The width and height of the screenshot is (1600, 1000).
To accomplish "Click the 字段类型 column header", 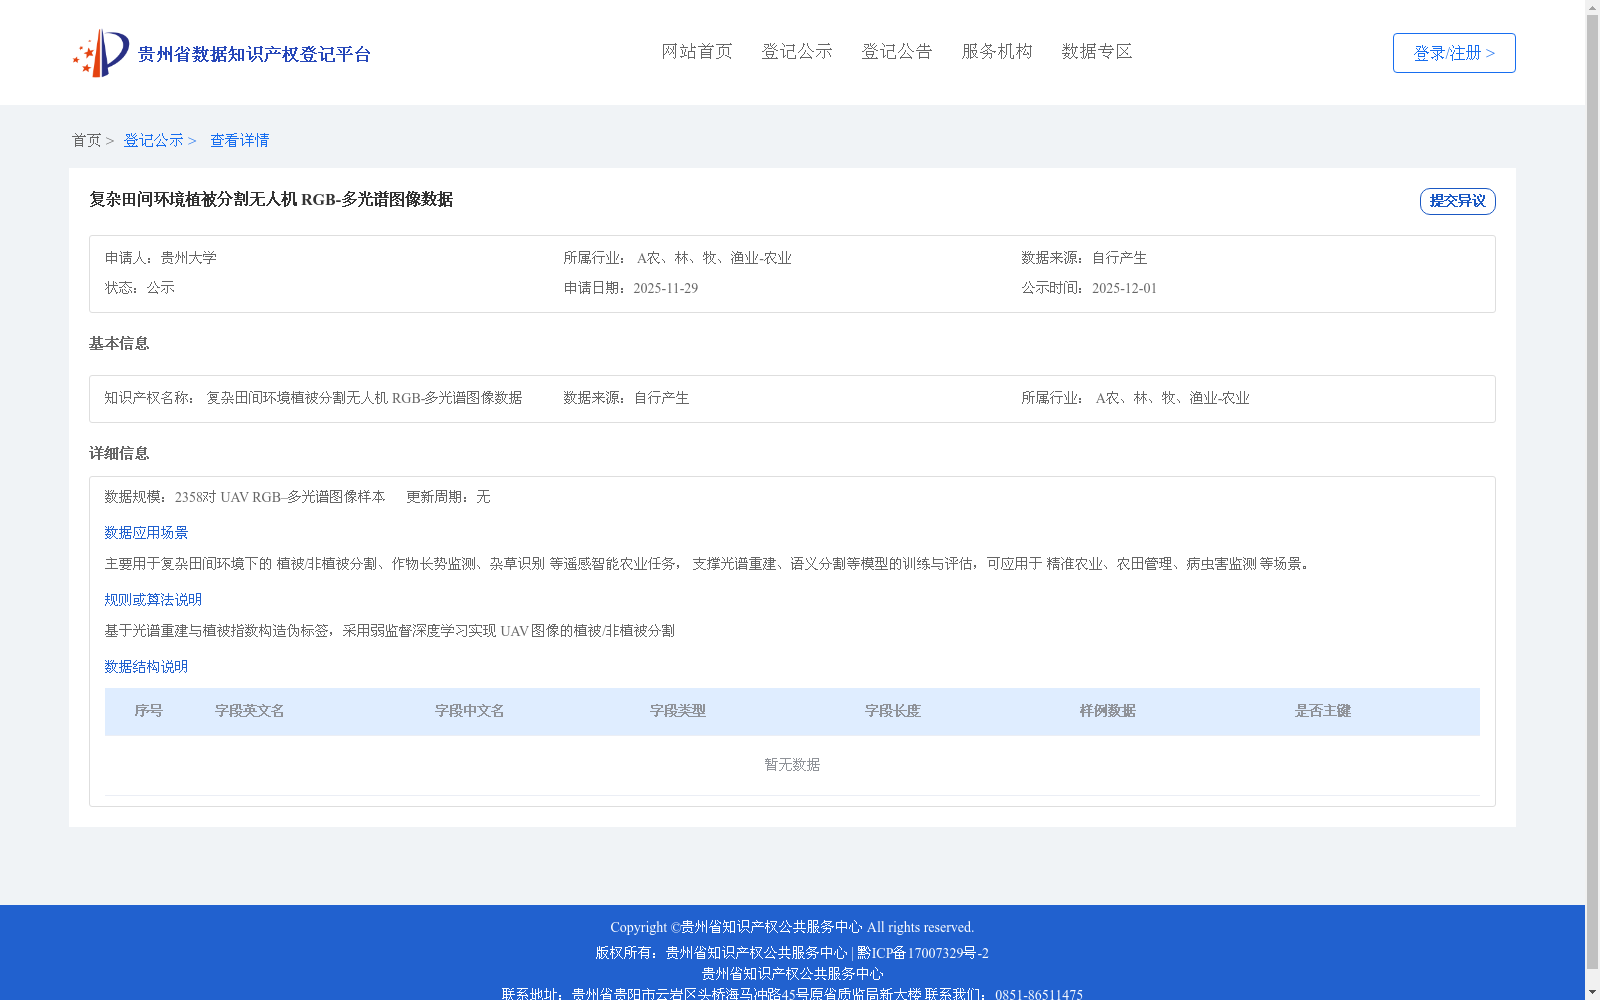I will point(677,711).
